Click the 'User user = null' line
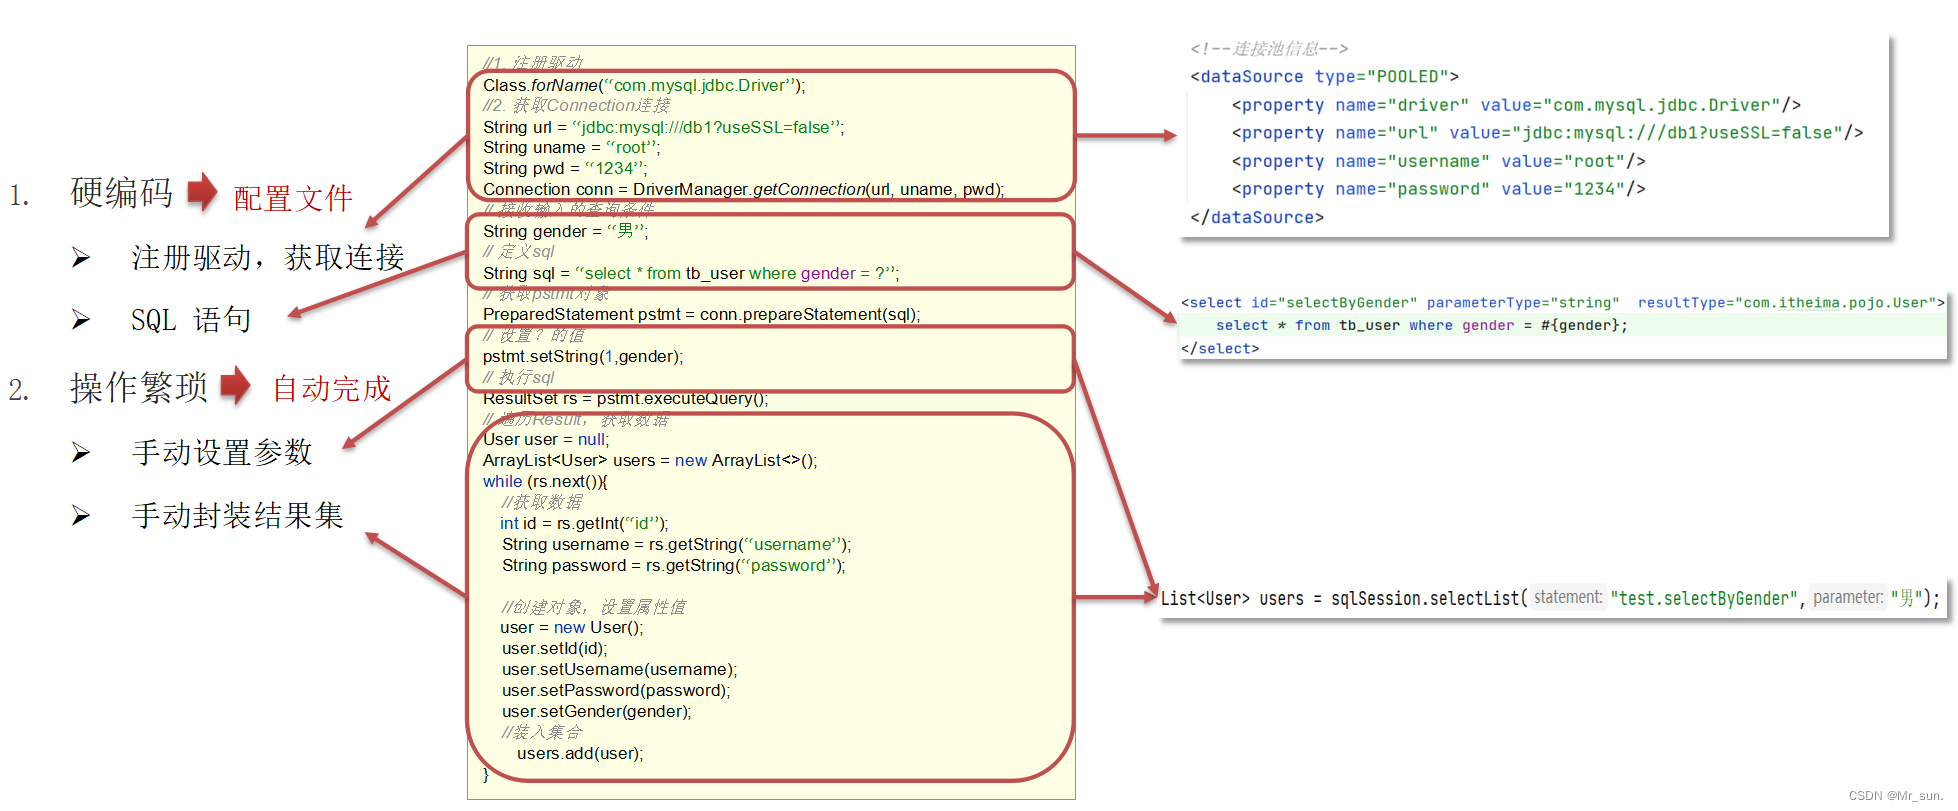The width and height of the screenshot is (1958, 811). [x=546, y=439]
